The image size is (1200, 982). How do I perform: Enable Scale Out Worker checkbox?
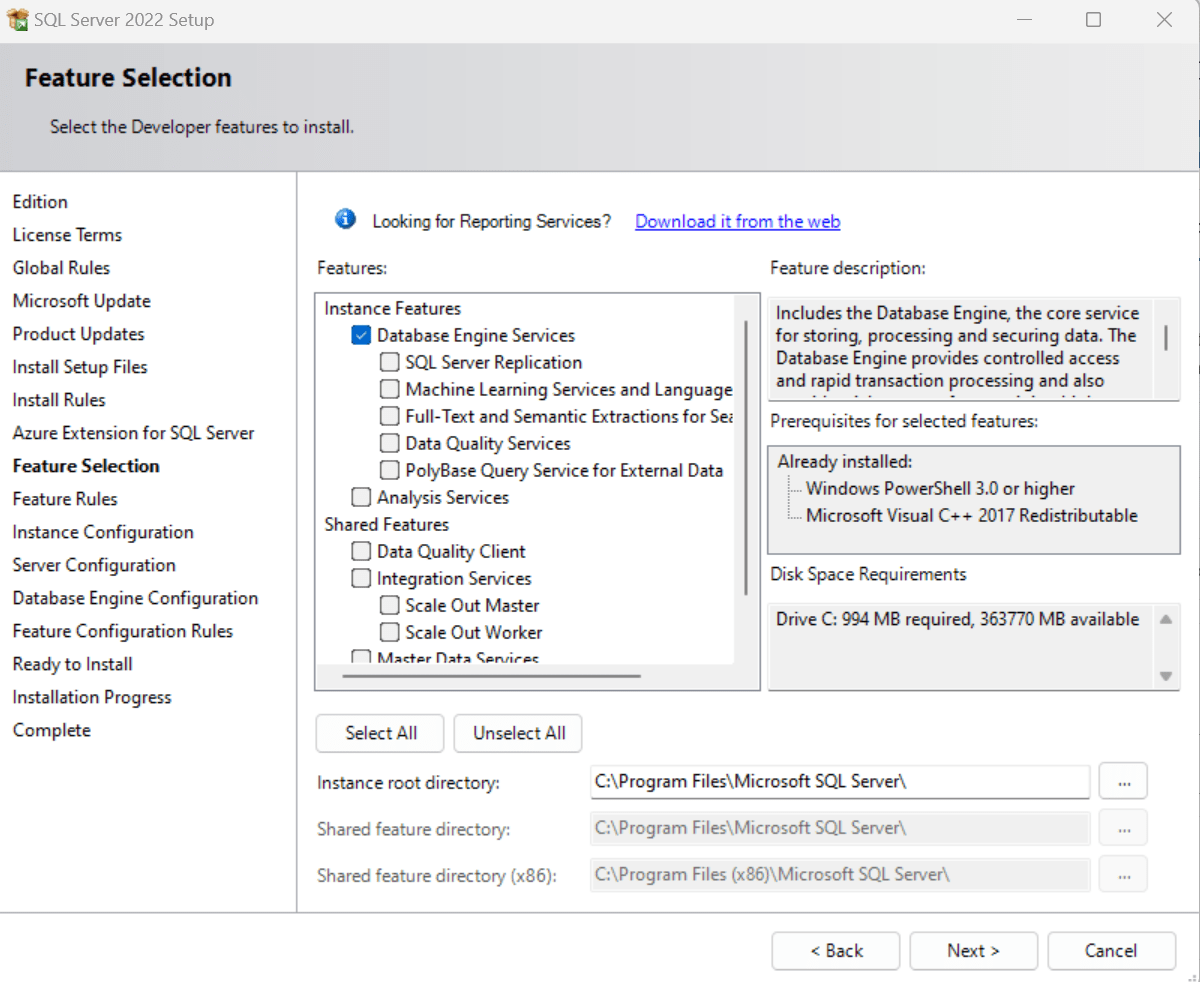coord(389,633)
